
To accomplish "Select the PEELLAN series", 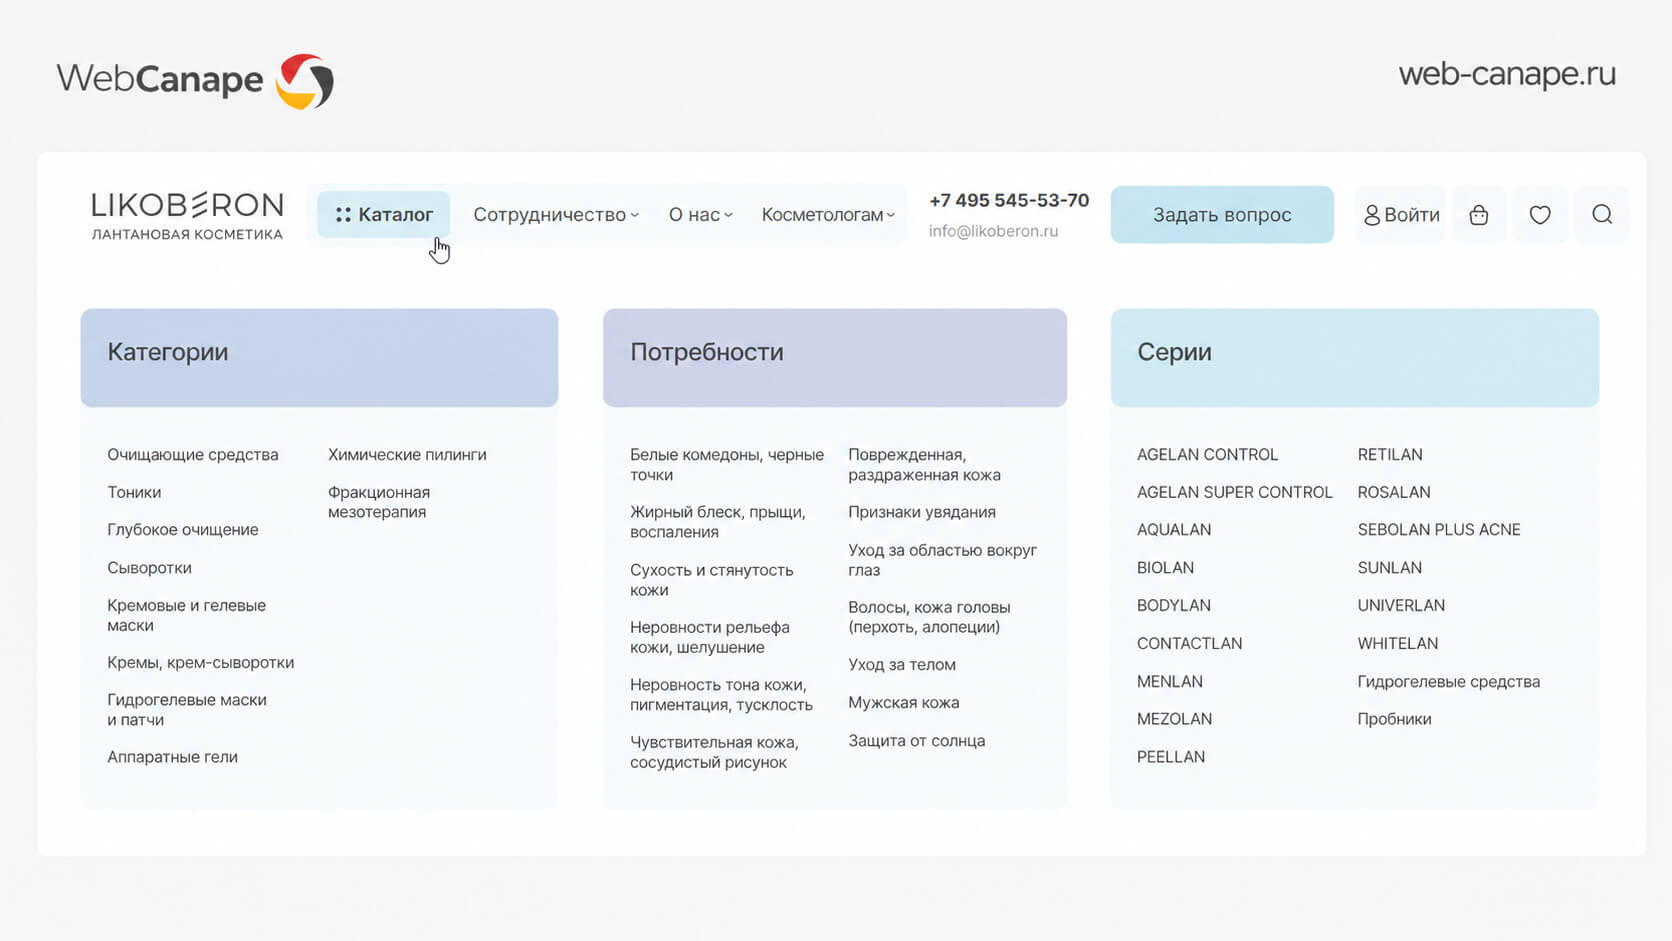I will (1171, 757).
